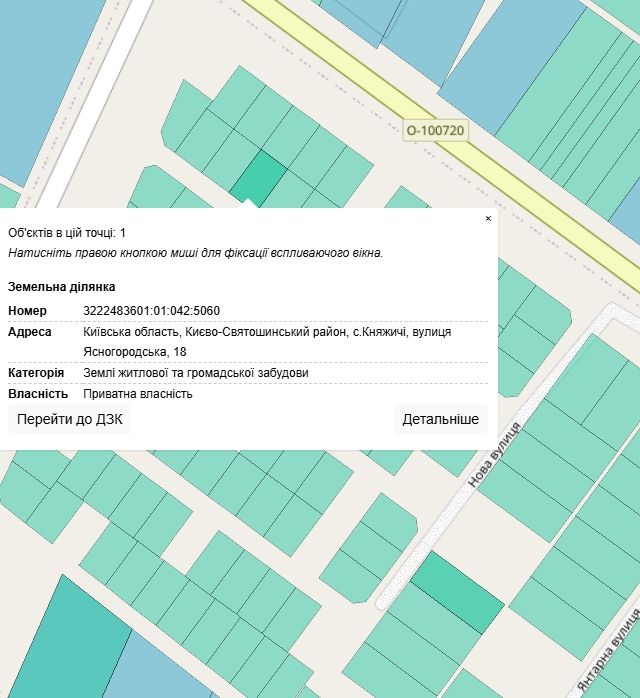Click the 'Категорія' field label
This screenshot has width=640, height=698.
click(36, 373)
